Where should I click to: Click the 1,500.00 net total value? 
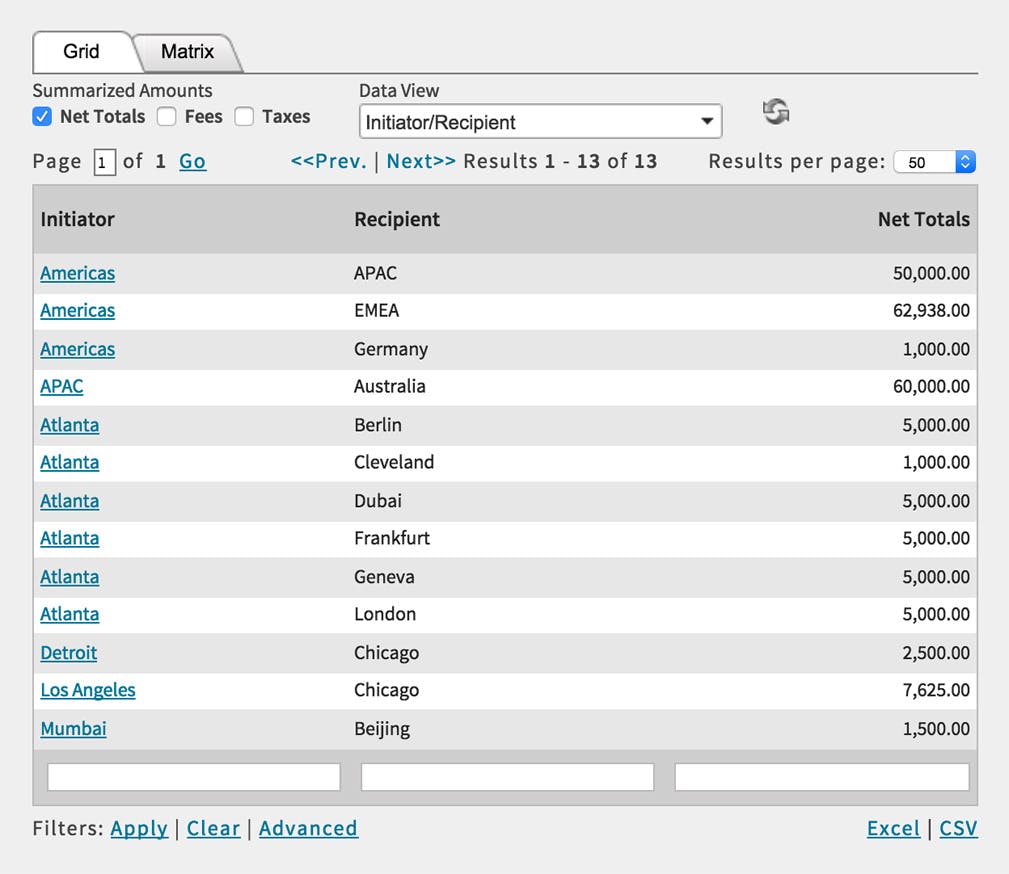[x=936, y=729]
